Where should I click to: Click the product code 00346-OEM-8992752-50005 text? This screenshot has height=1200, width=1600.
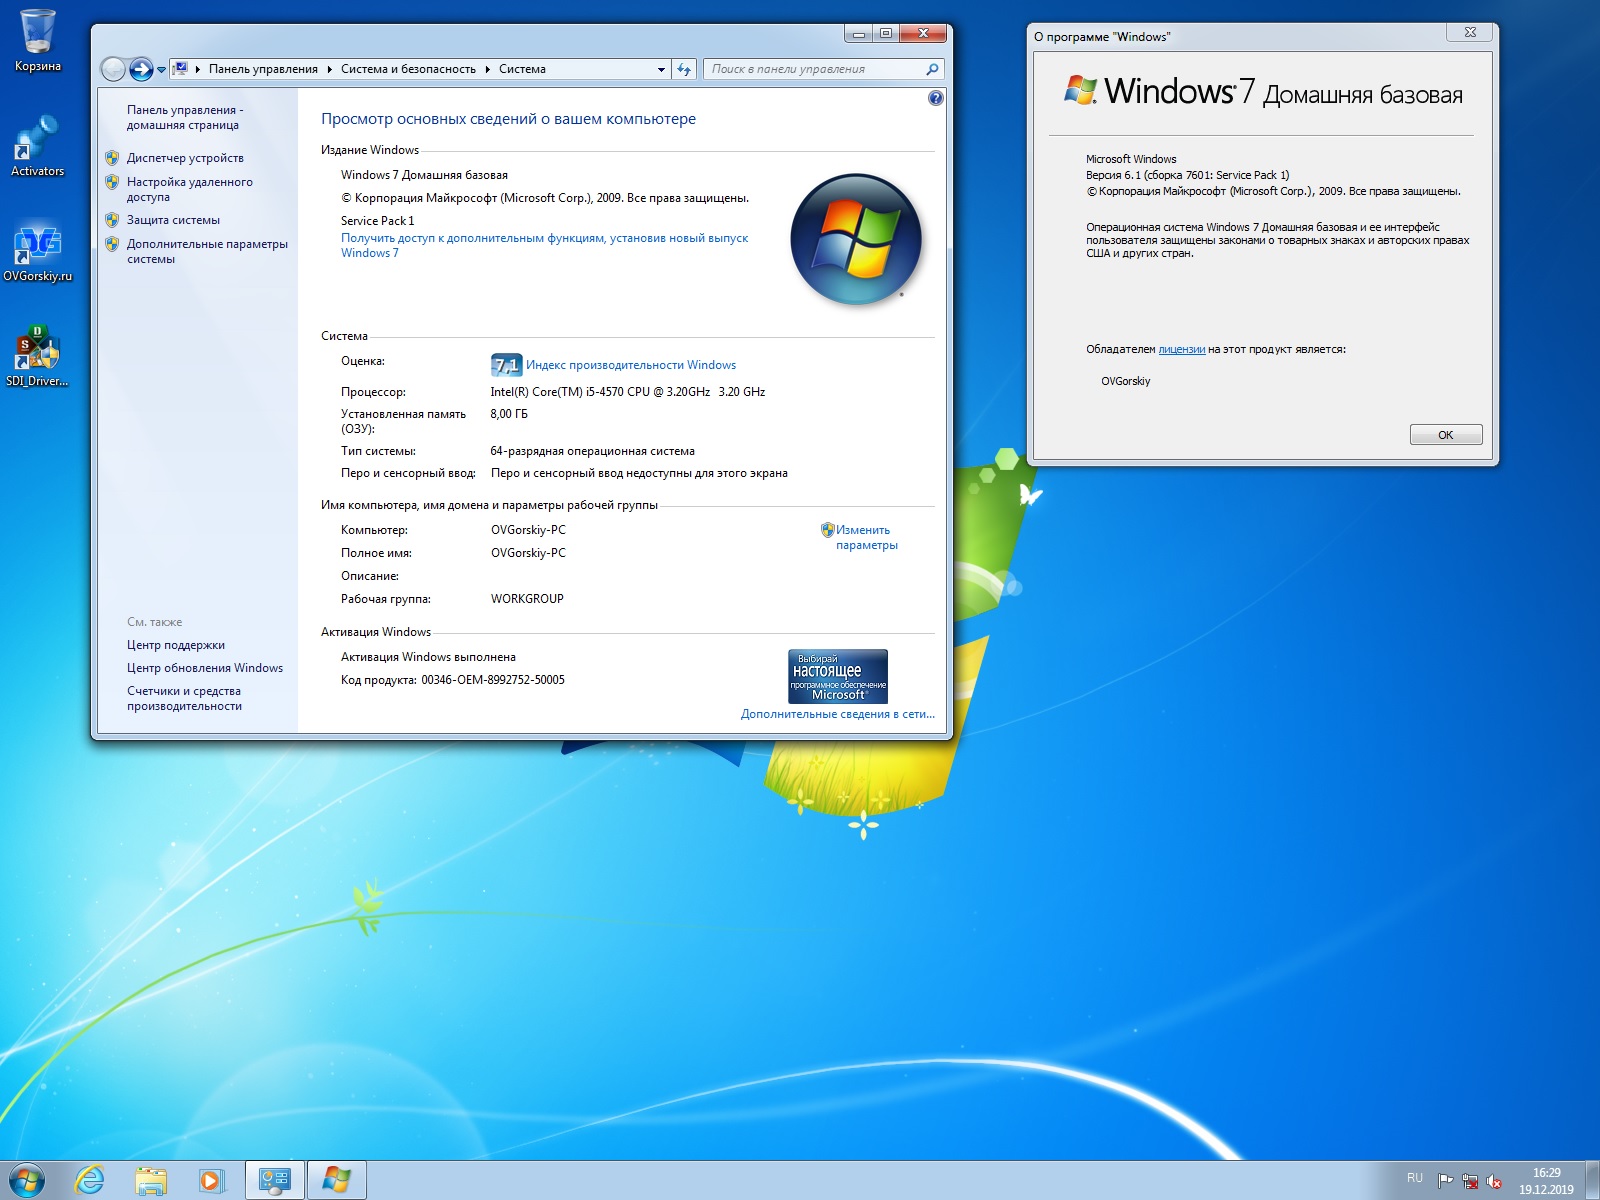pos(493,680)
